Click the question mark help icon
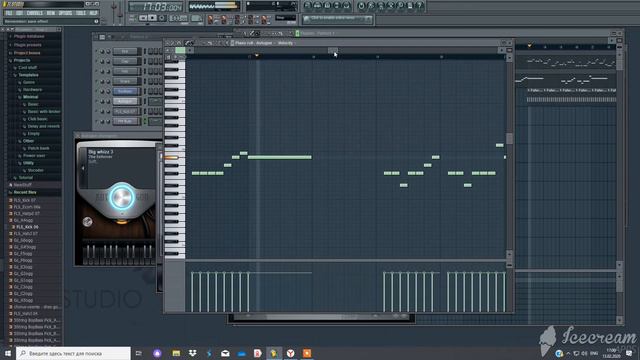The width and height of the screenshot is (640, 360). [420, 6]
